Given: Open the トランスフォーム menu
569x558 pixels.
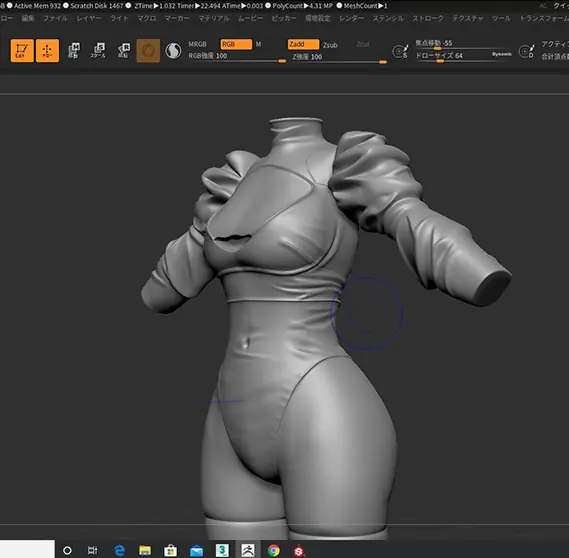Looking at the screenshot, I should pyautogui.click(x=544, y=18).
